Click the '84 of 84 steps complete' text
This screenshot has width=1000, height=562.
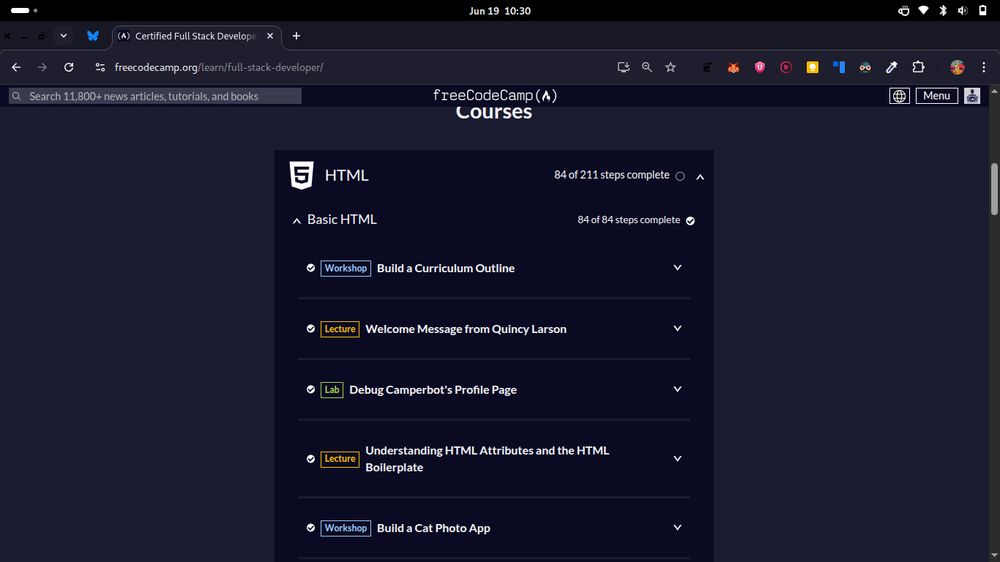click(629, 219)
